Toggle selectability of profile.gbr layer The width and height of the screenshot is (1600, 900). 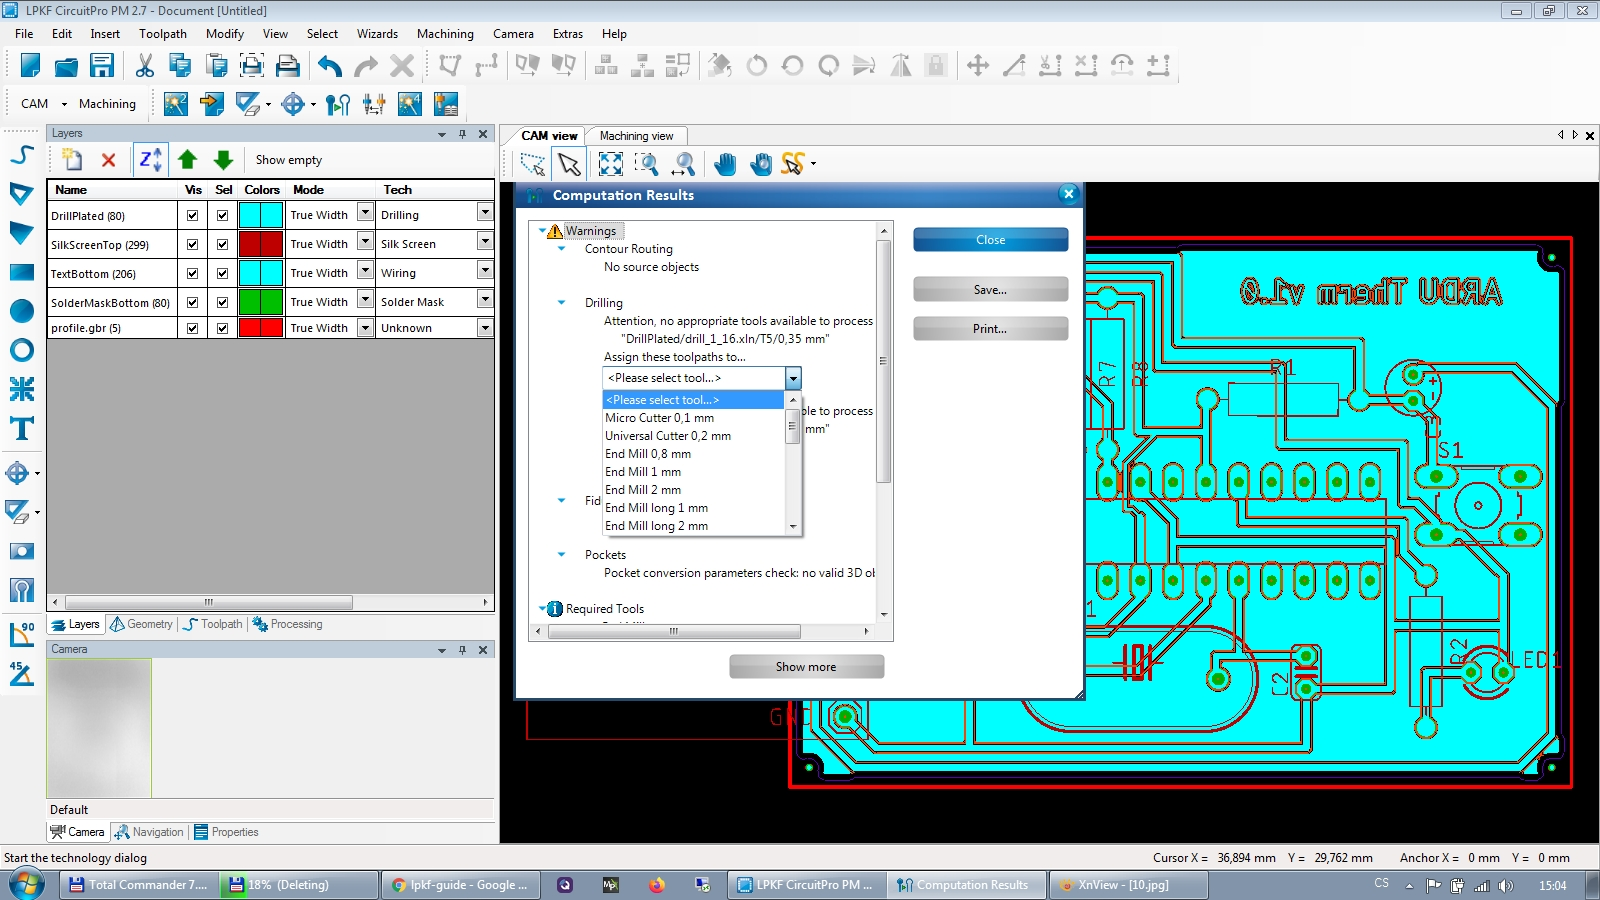222,328
